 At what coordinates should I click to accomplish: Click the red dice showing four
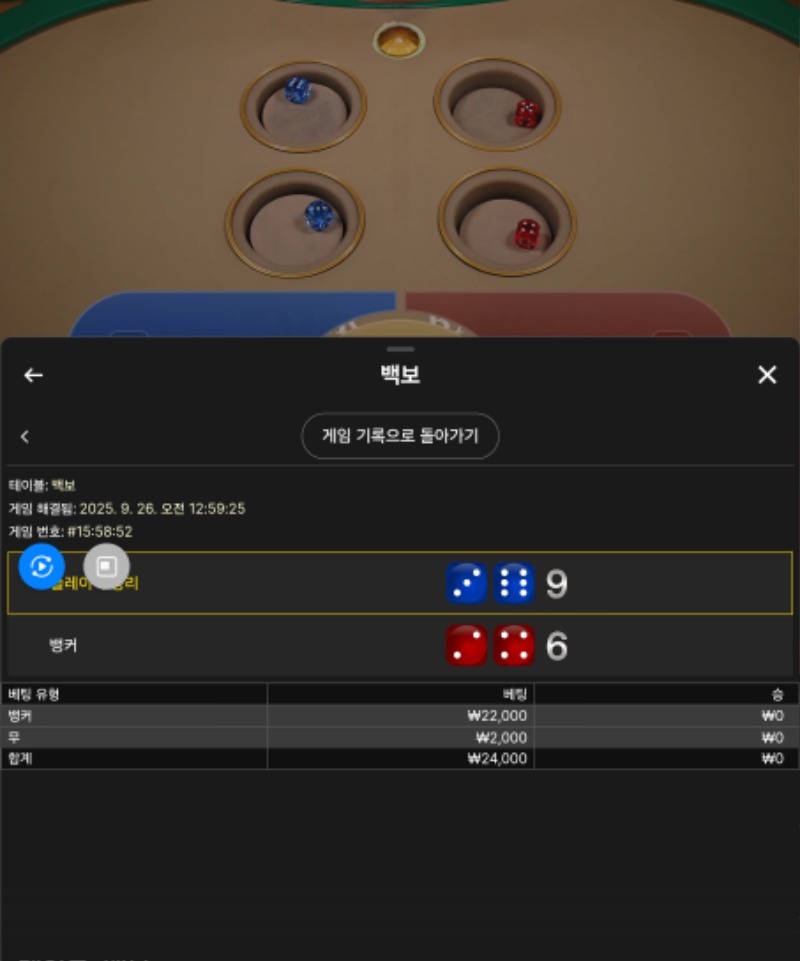point(514,645)
